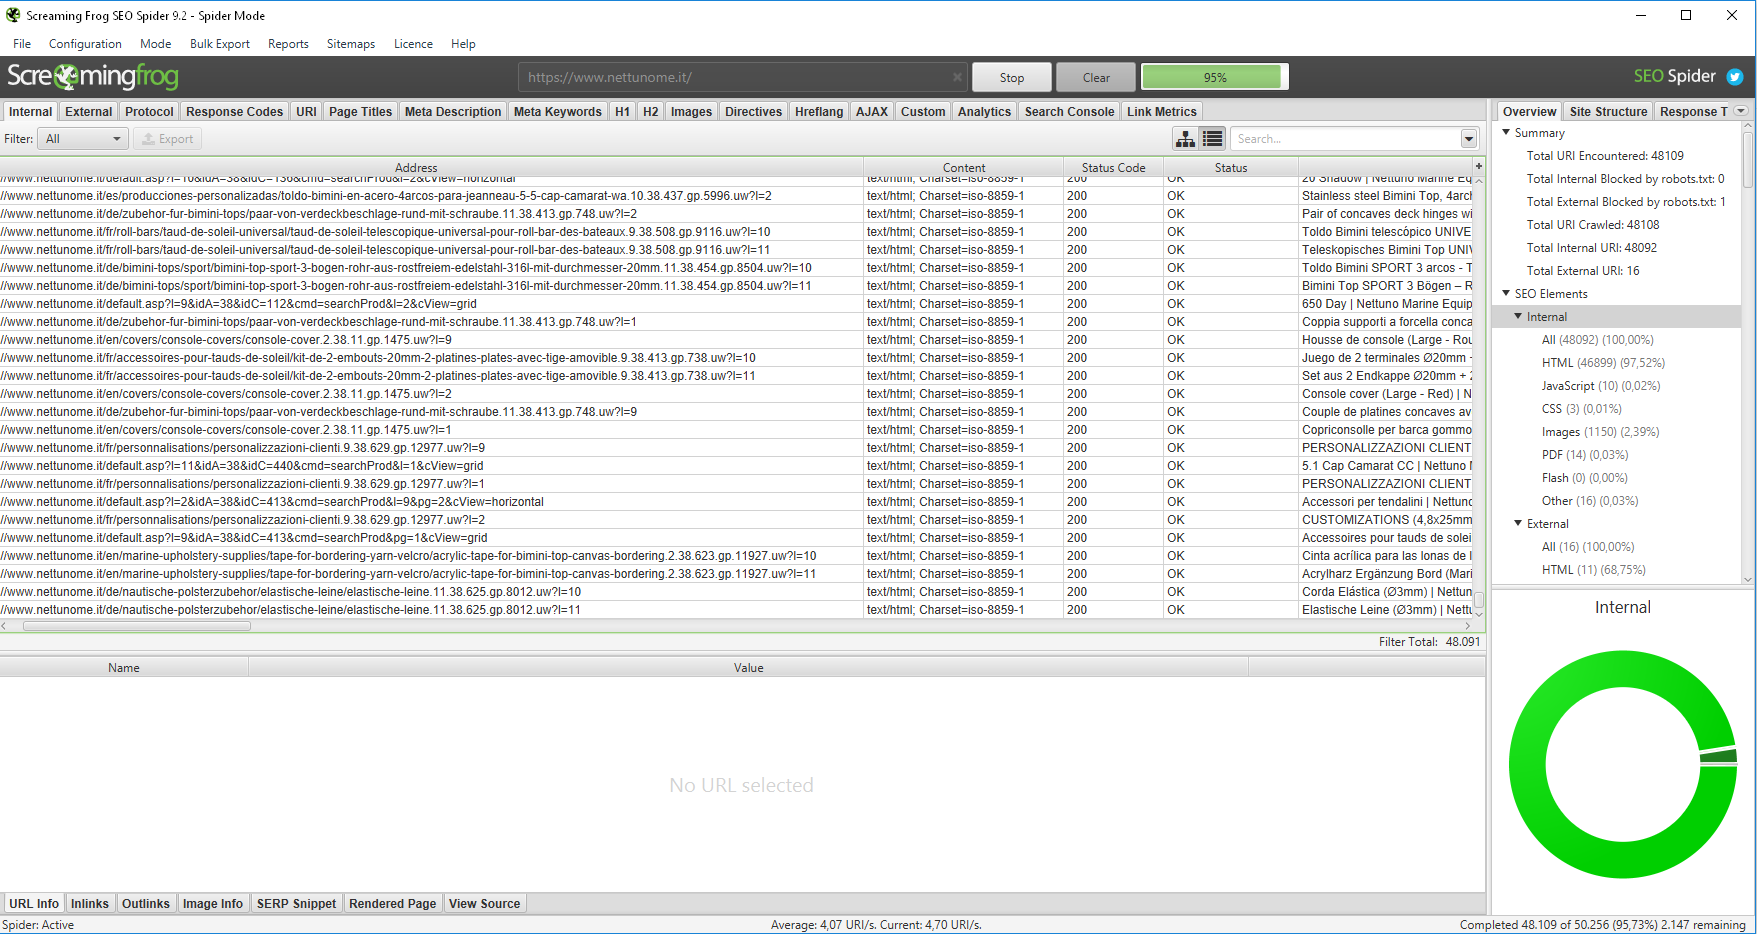The height and width of the screenshot is (934, 1757).
Task: Switch to the Directives tab
Action: [x=753, y=112]
